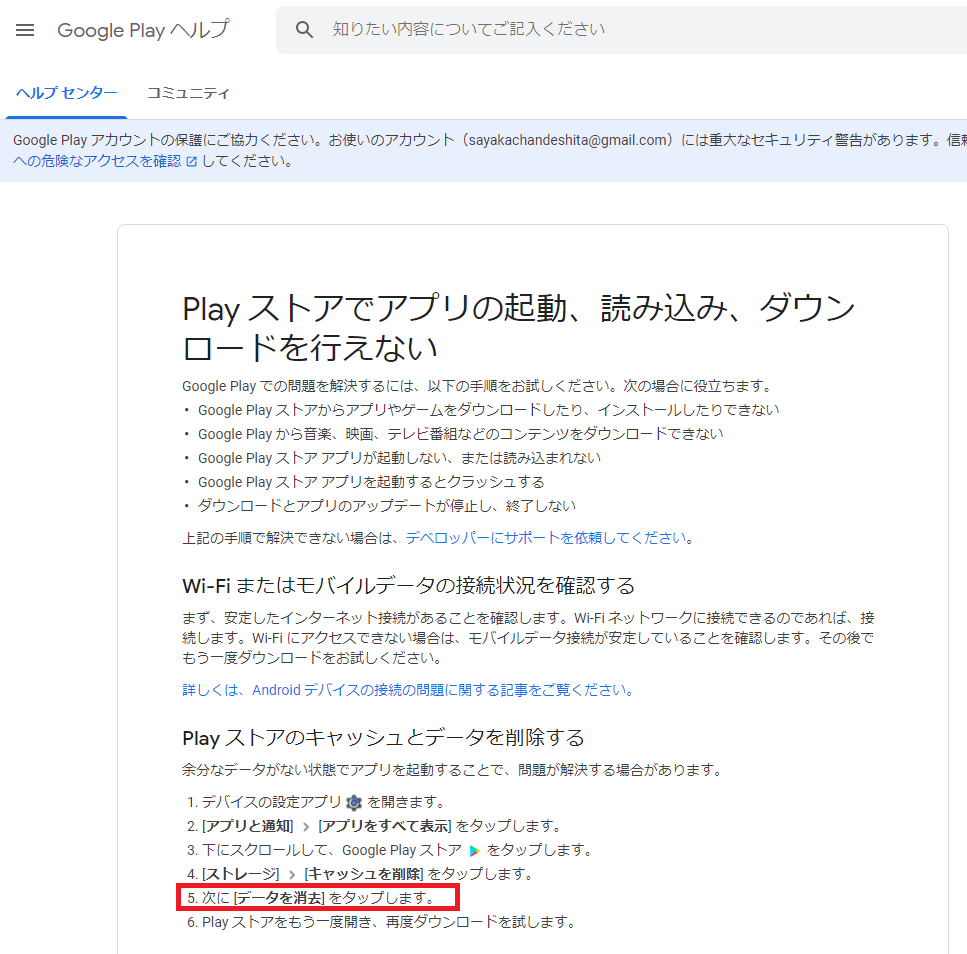
Task: Click sentence 余分なデータがない状態でアプリを起動
Action: (451, 770)
